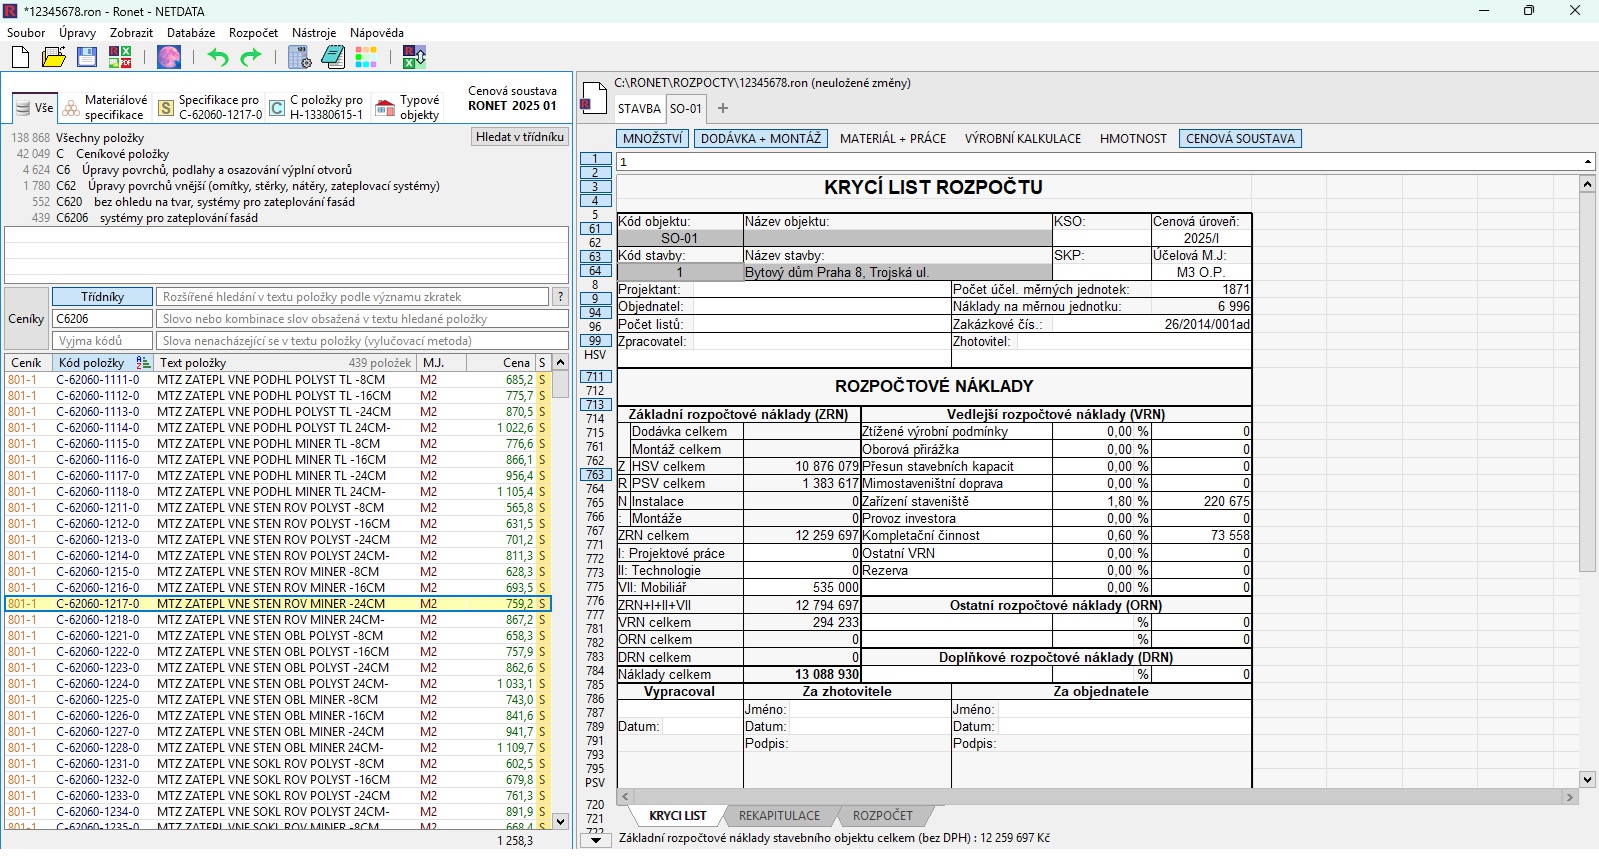Toggle the DODÁVKA + MONTÁŽ view
1599x863 pixels.
(761, 139)
